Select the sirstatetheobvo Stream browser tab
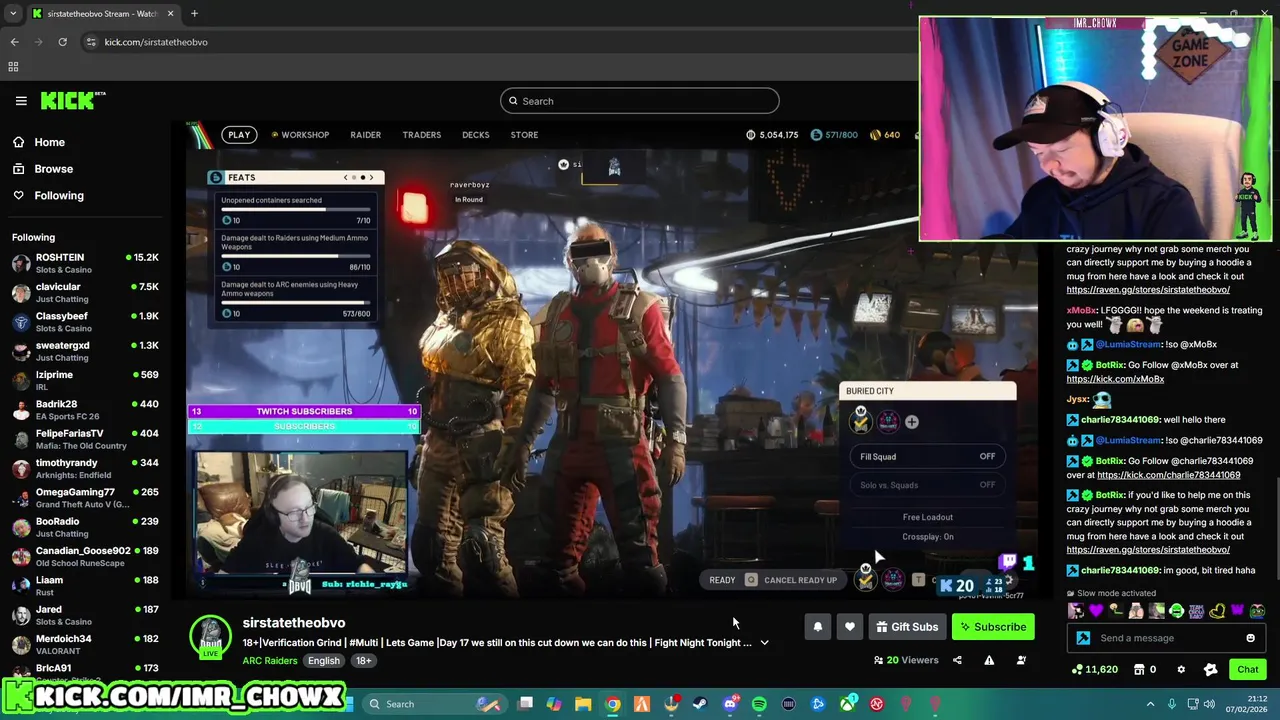Viewport: 1280px width, 720px height. [x=102, y=14]
